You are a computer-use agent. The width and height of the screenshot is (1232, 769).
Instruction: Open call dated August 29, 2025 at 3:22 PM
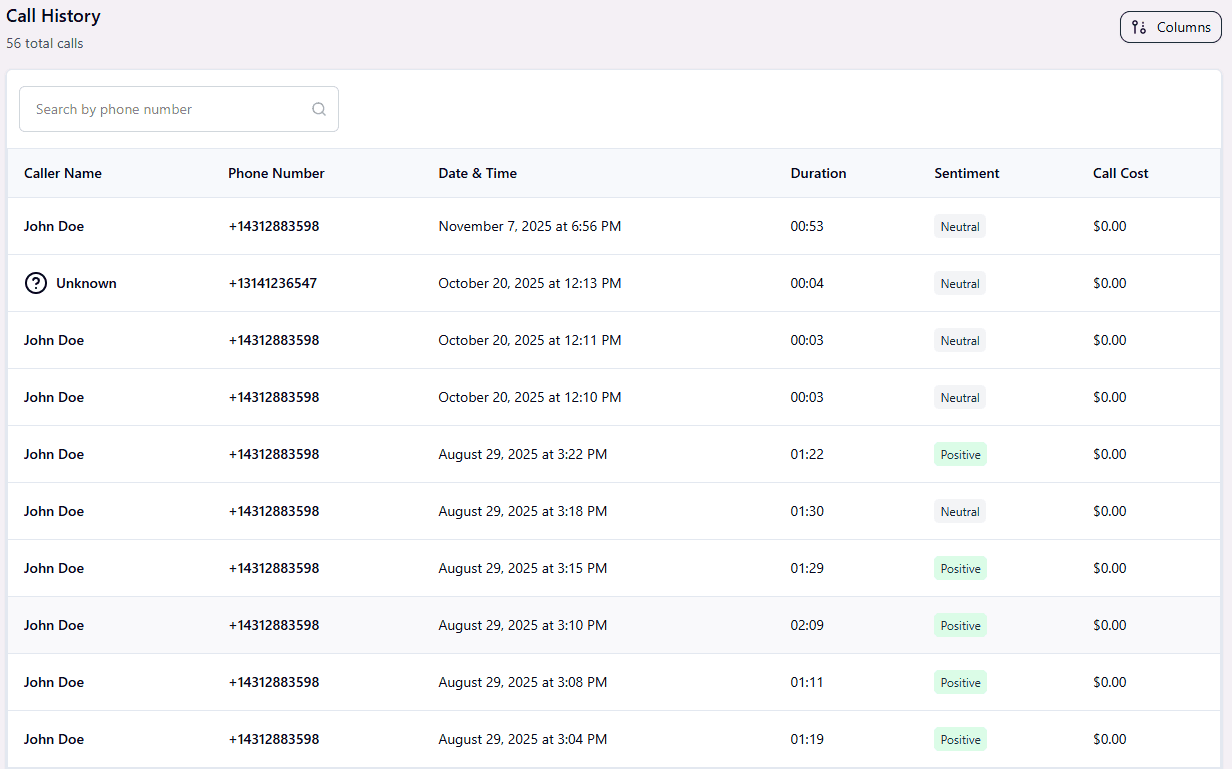[x=613, y=454]
